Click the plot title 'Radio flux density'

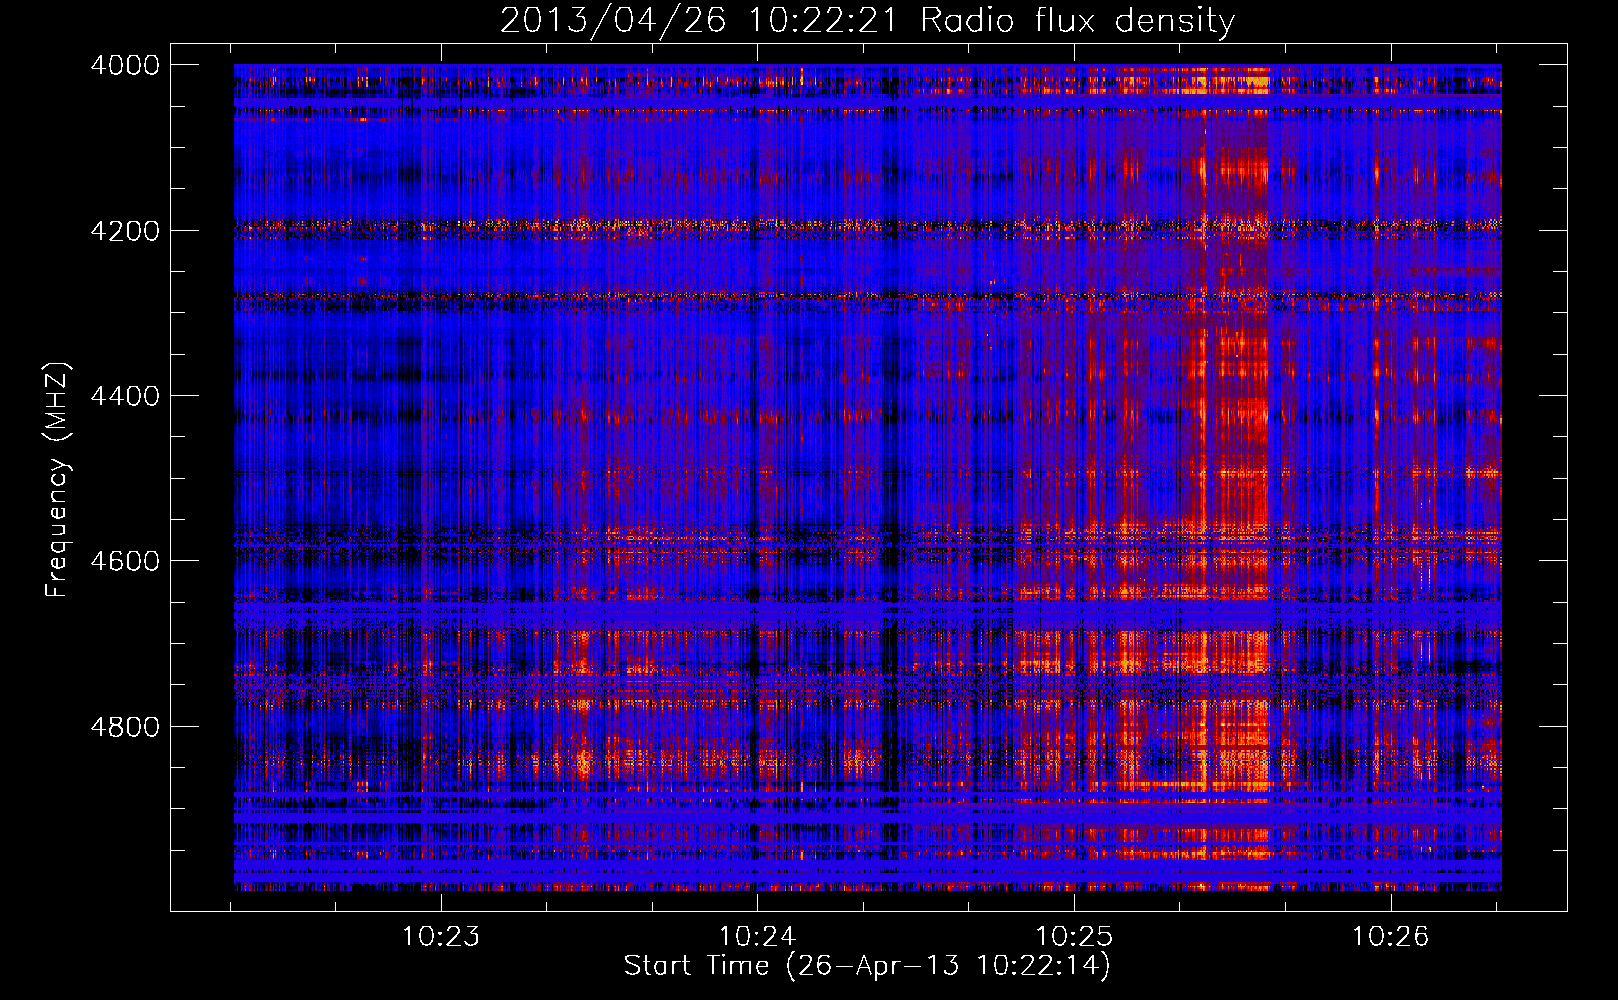coord(1077,21)
